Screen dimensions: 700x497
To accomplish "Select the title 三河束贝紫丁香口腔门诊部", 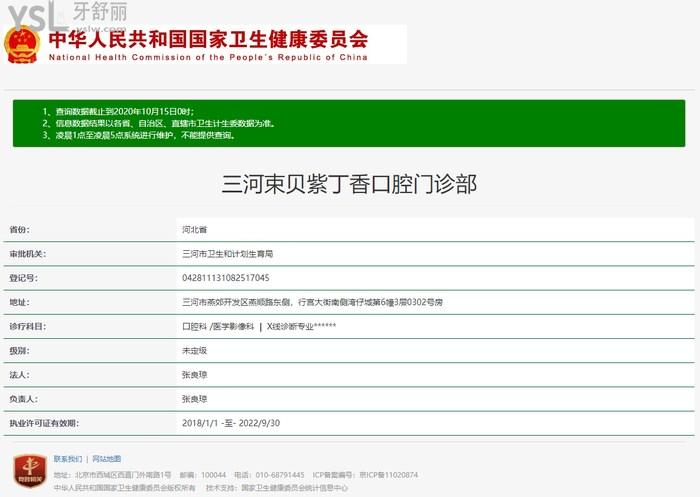I will tap(350, 184).
